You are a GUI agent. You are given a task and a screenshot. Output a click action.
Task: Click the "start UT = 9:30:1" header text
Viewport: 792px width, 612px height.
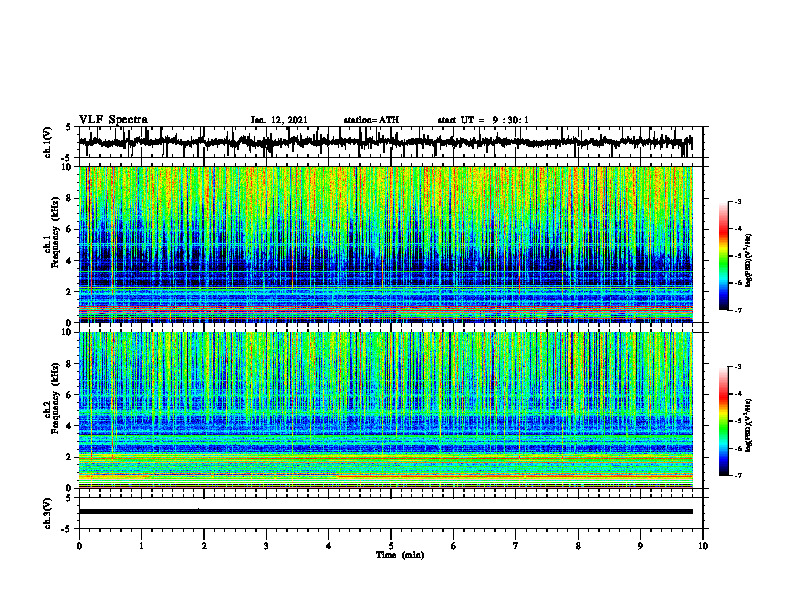point(483,120)
